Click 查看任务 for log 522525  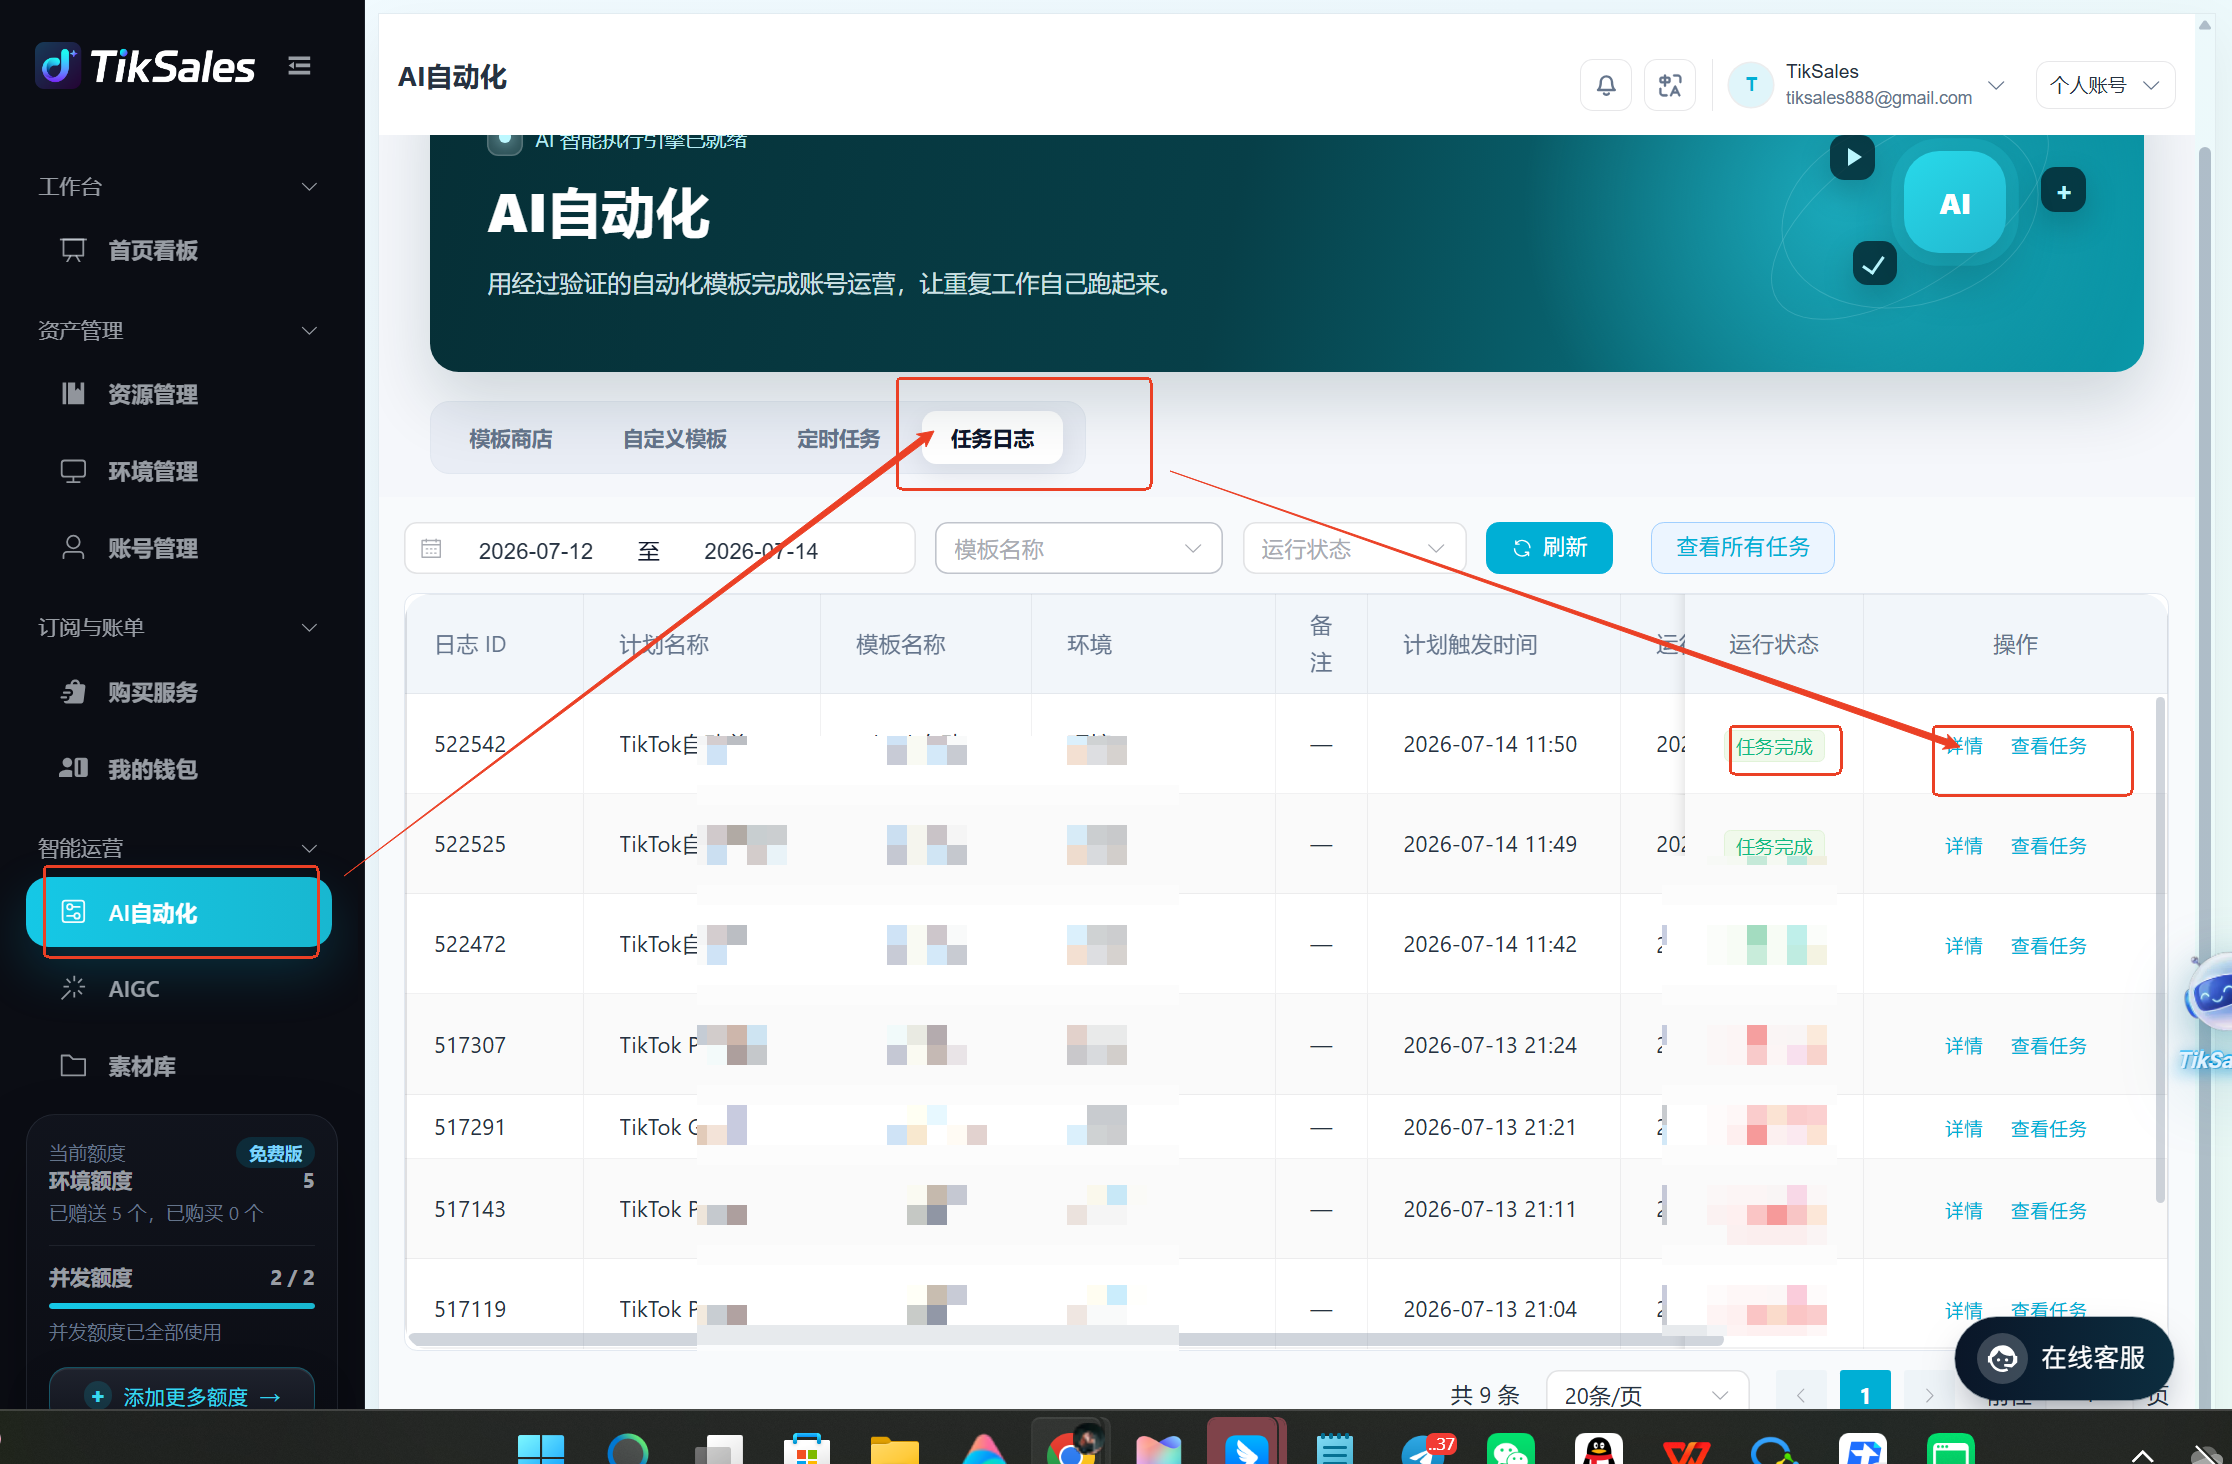point(2048,846)
